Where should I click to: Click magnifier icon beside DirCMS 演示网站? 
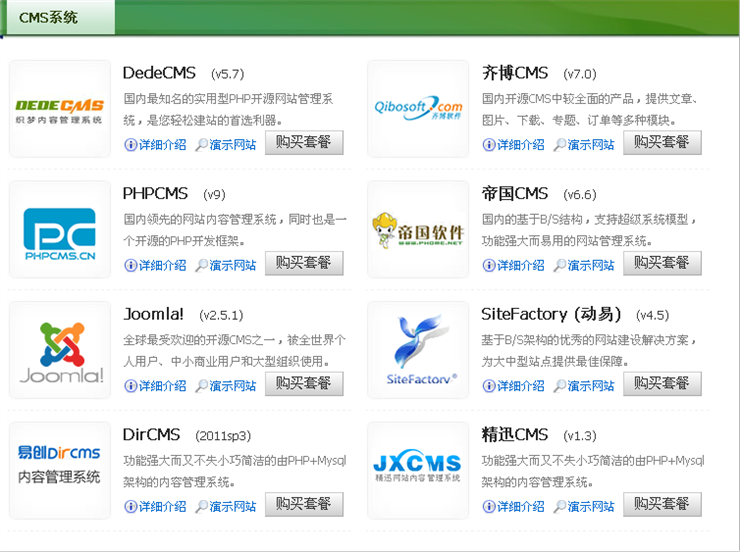(x=202, y=507)
